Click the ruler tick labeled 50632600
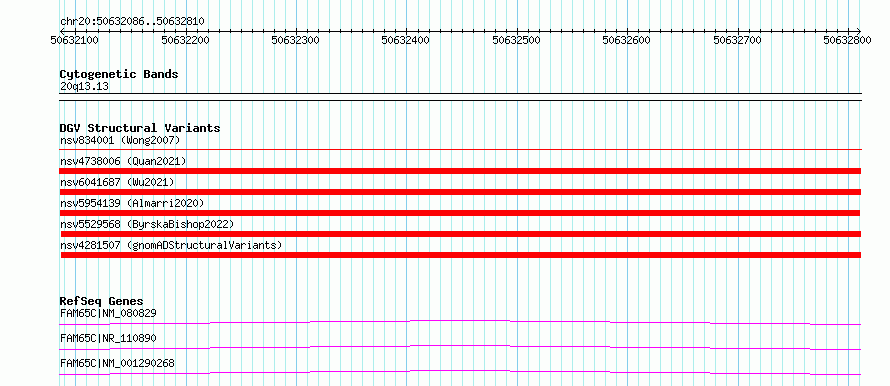Viewport: 890px width, 386px height. click(x=626, y=40)
